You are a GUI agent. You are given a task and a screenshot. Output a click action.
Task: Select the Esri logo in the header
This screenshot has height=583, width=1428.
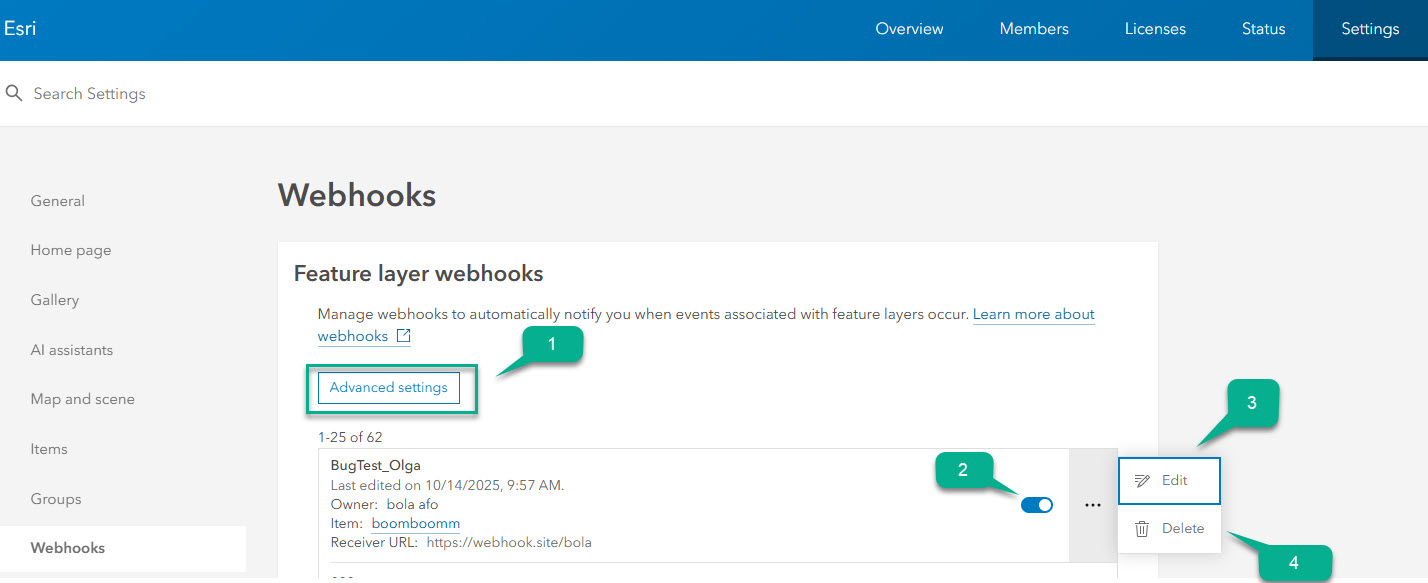20,28
